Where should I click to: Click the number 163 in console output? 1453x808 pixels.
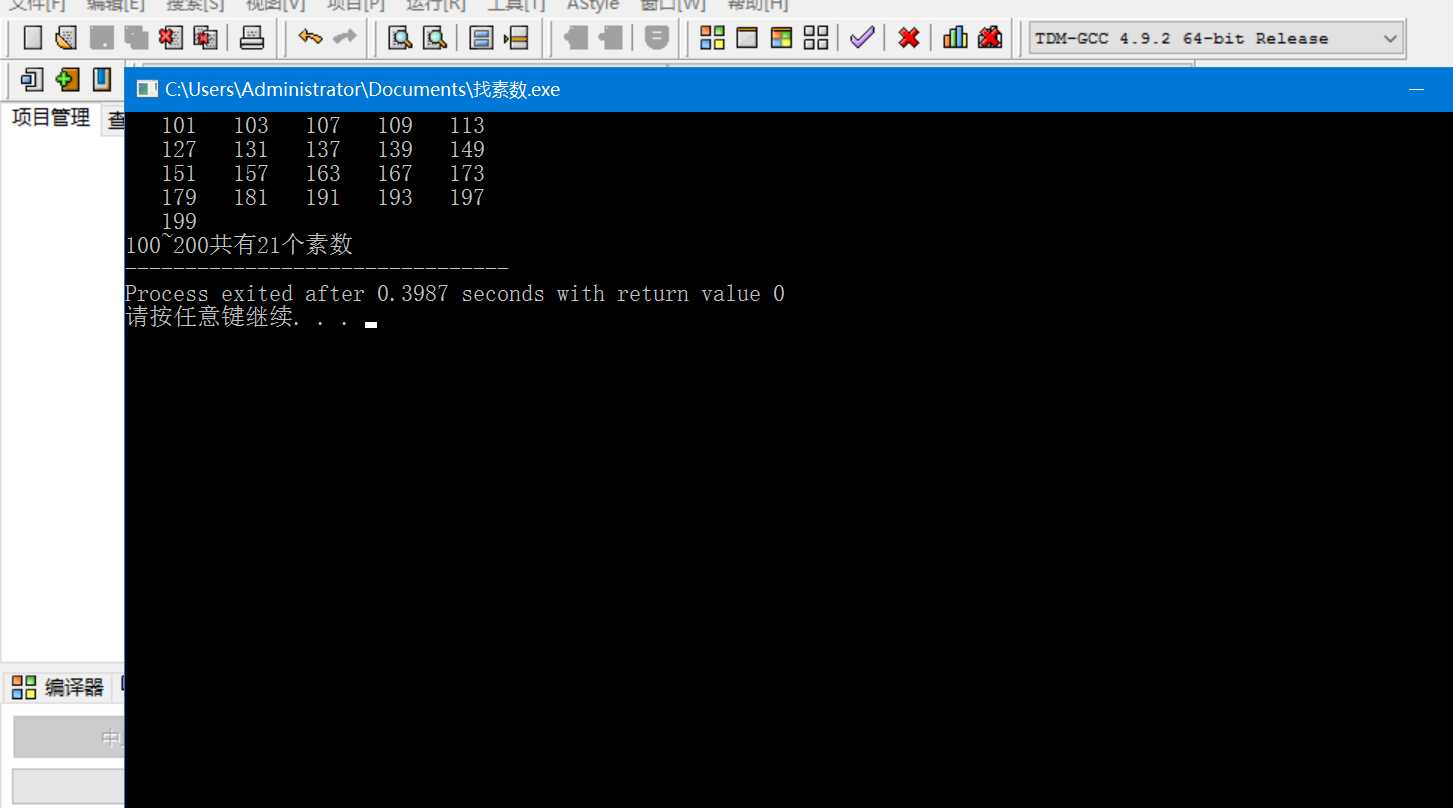pyautogui.click(x=323, y=174)
